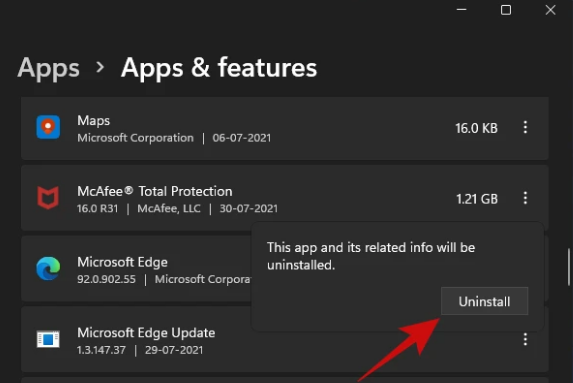Click the Uninstall button in the popup
The height and width of the screenshot is (383, 573).
click(x=484, y=301)
